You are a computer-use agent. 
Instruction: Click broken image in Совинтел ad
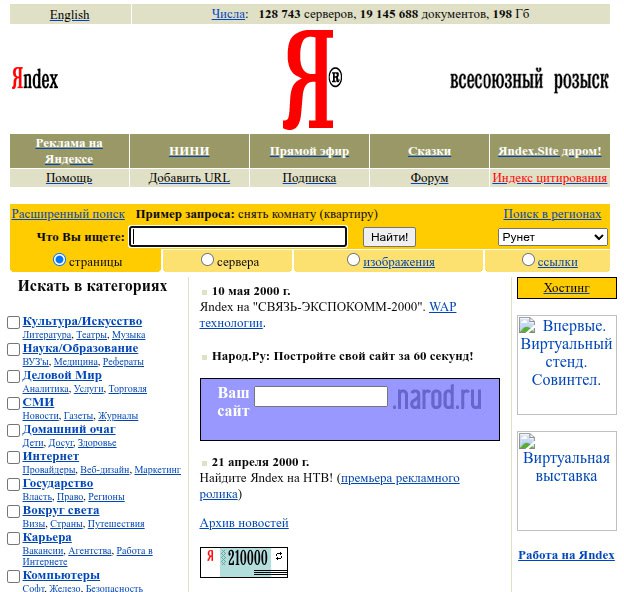tap(527, 325)
